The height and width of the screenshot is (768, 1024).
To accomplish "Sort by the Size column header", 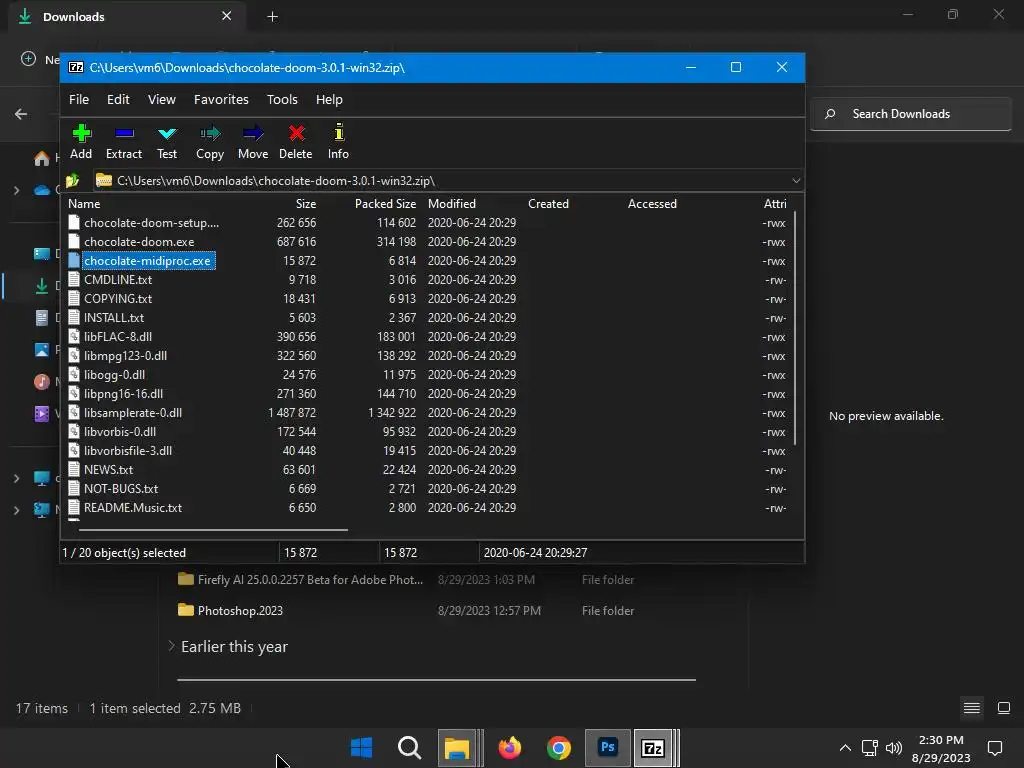I will tap(306, 204).
